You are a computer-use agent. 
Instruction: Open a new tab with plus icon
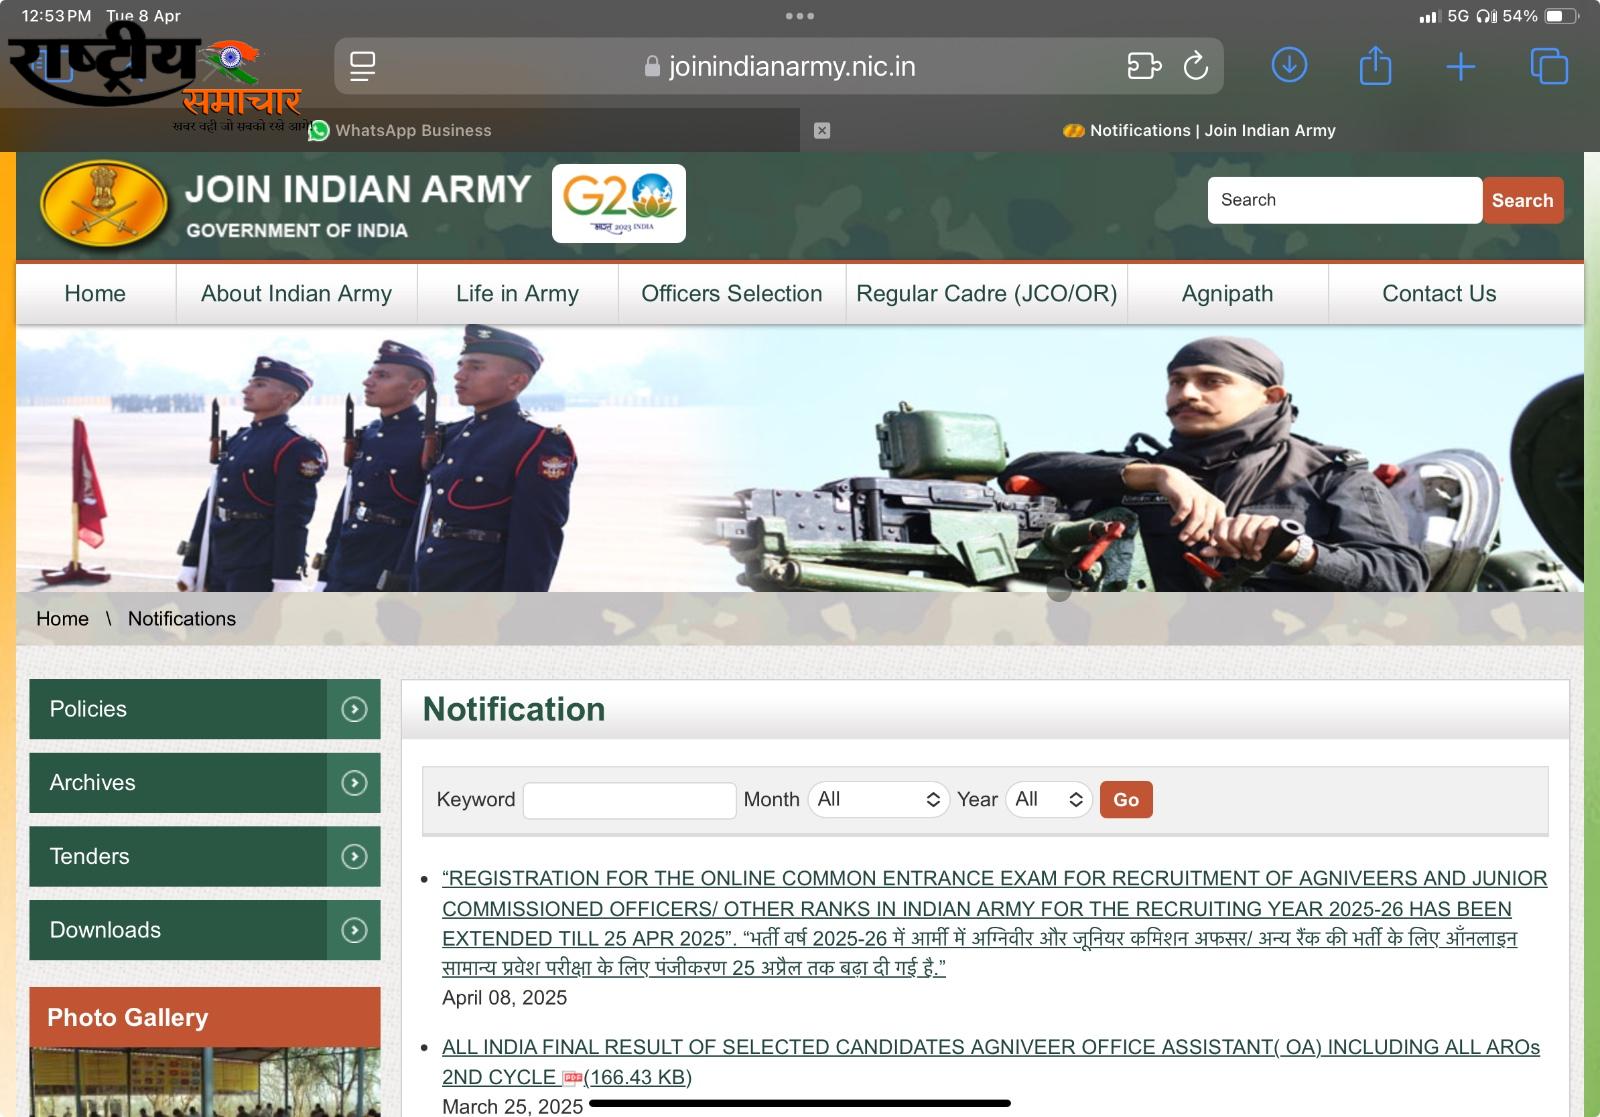tap(1460, 66)
